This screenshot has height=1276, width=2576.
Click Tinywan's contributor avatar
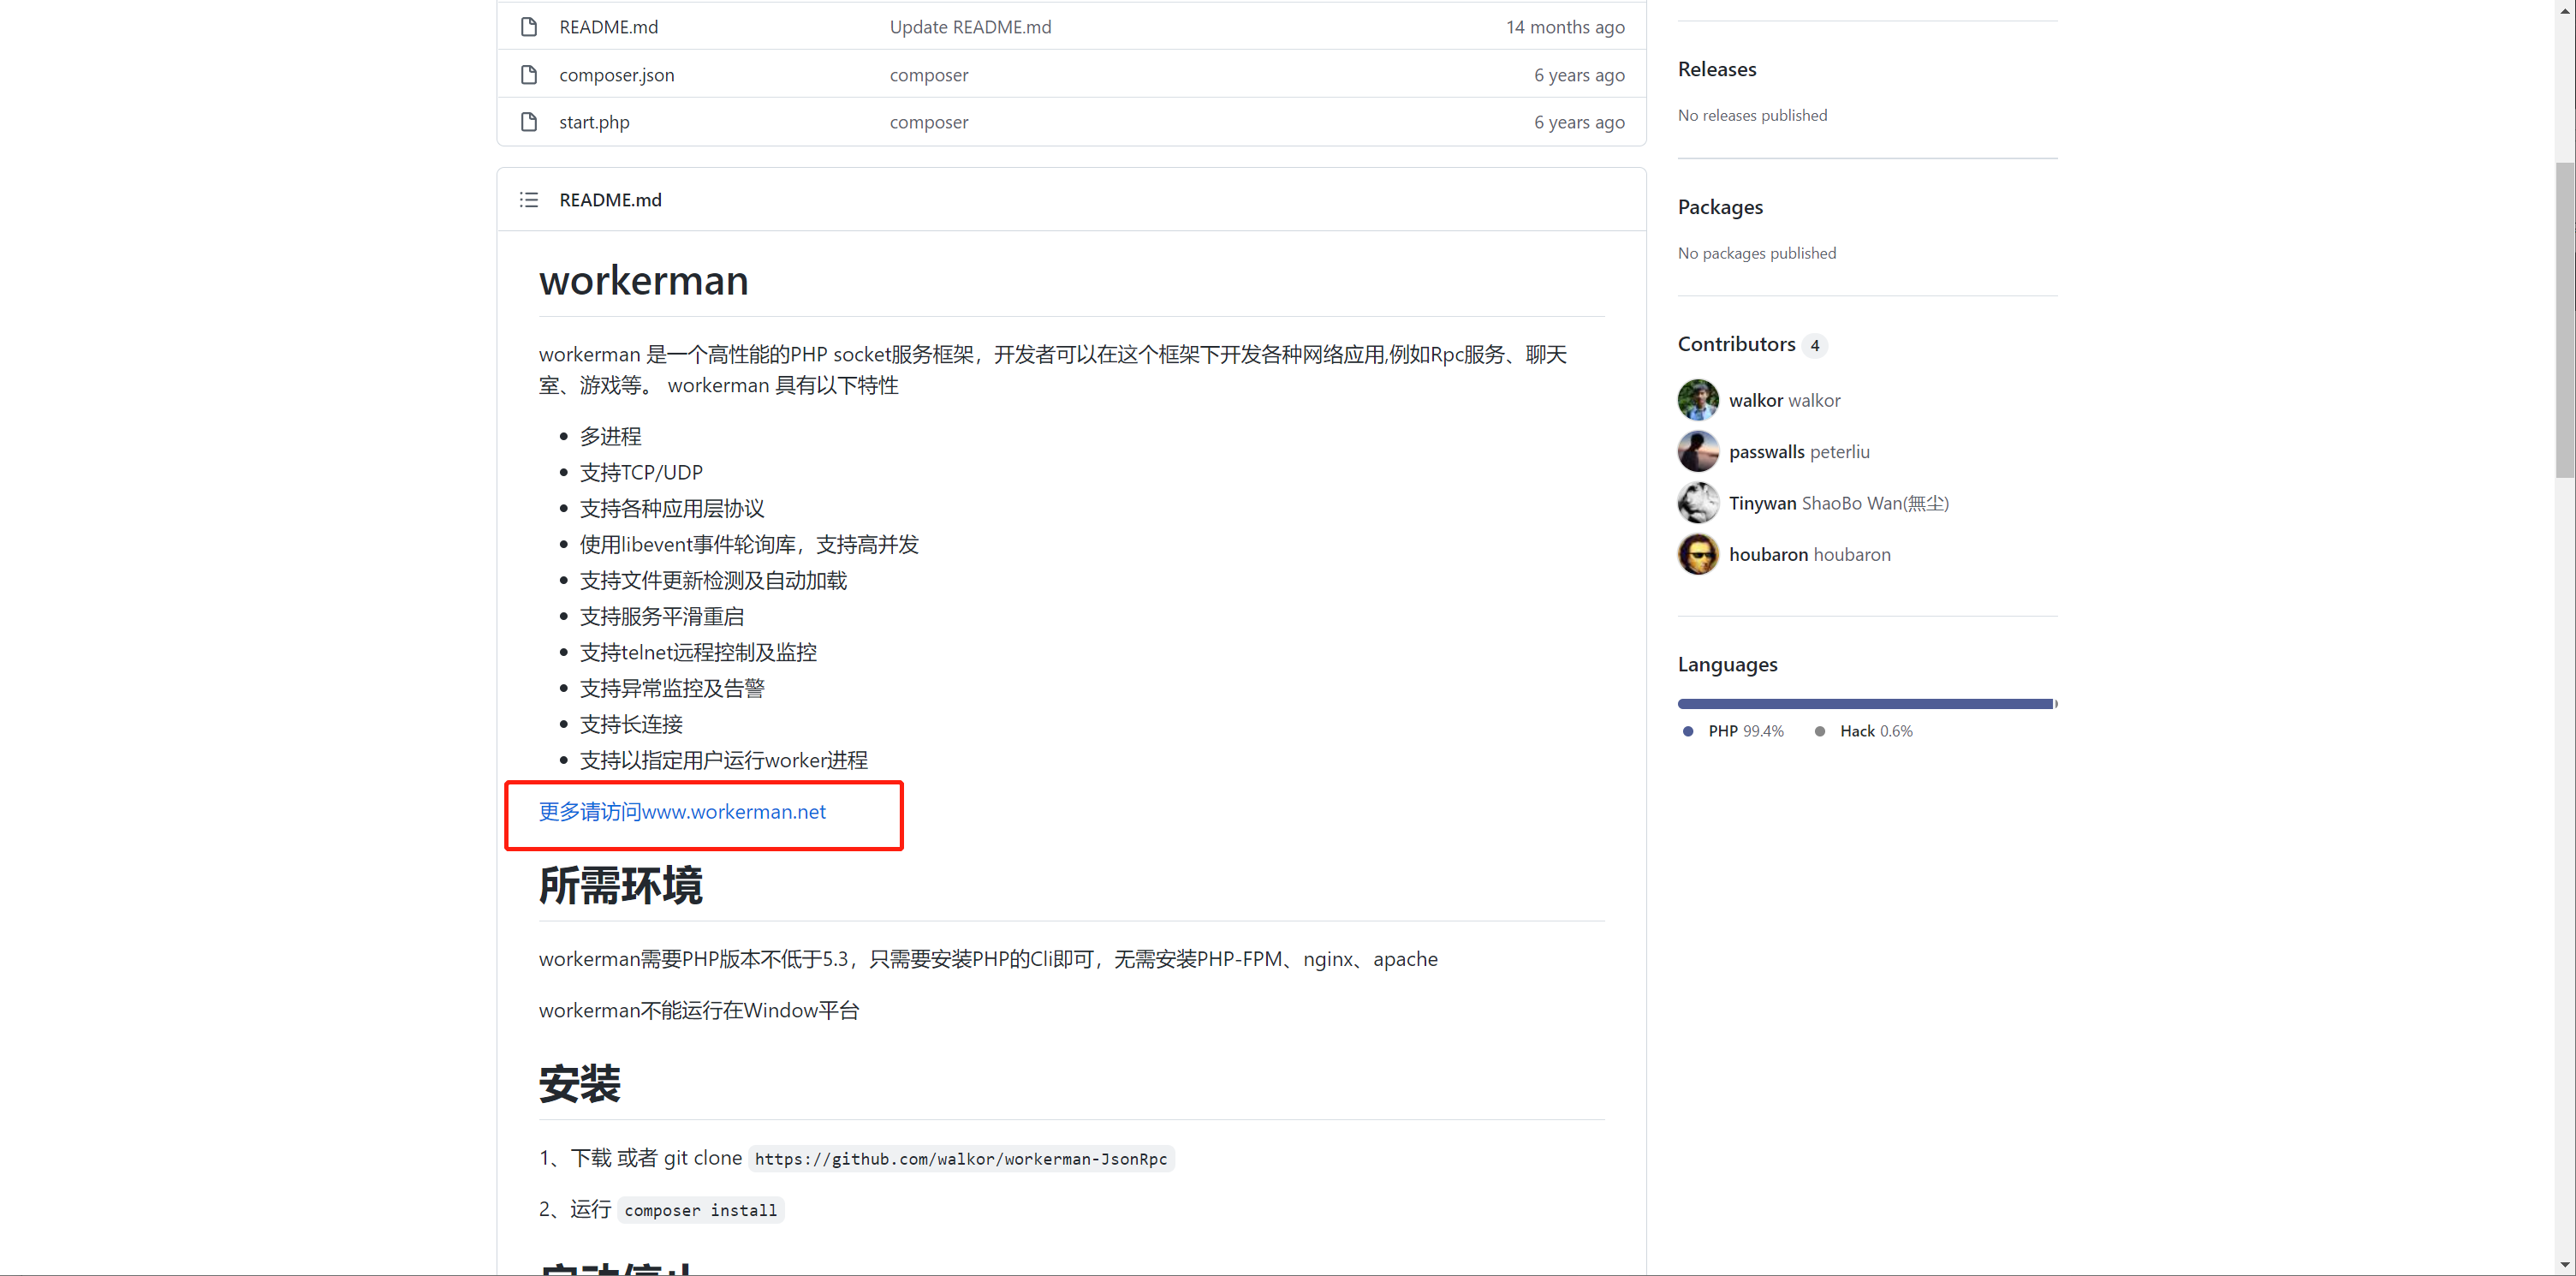pyautogui.click(x=1698, y=503)
